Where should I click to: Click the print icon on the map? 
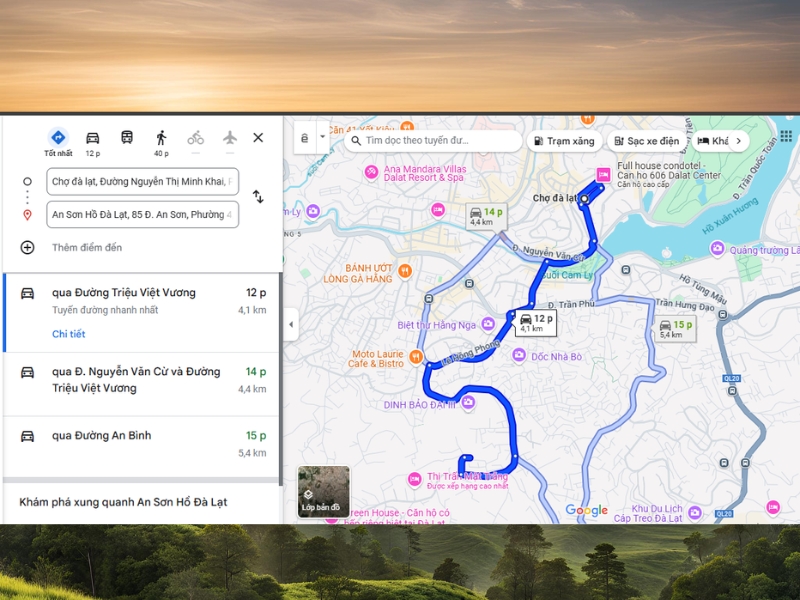(x=304, y=141)
